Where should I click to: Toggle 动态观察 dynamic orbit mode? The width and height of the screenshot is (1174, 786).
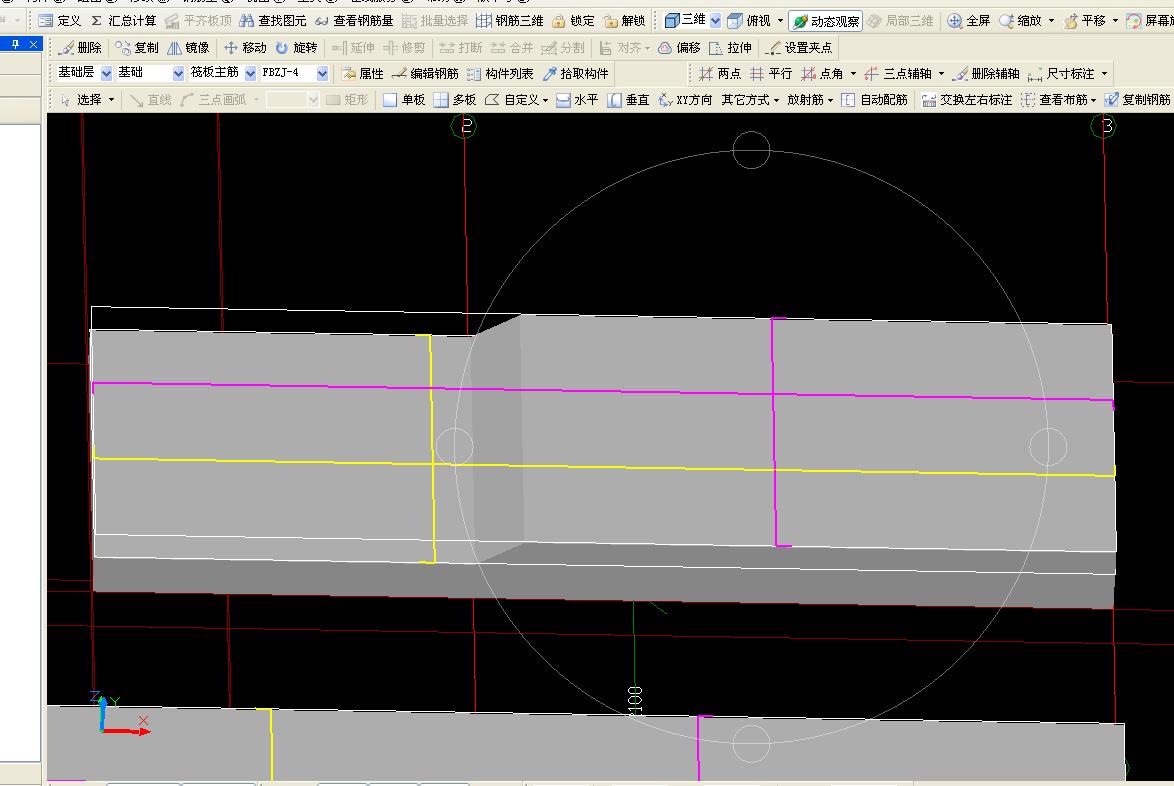pyautogui.click(x=826, y=21)
